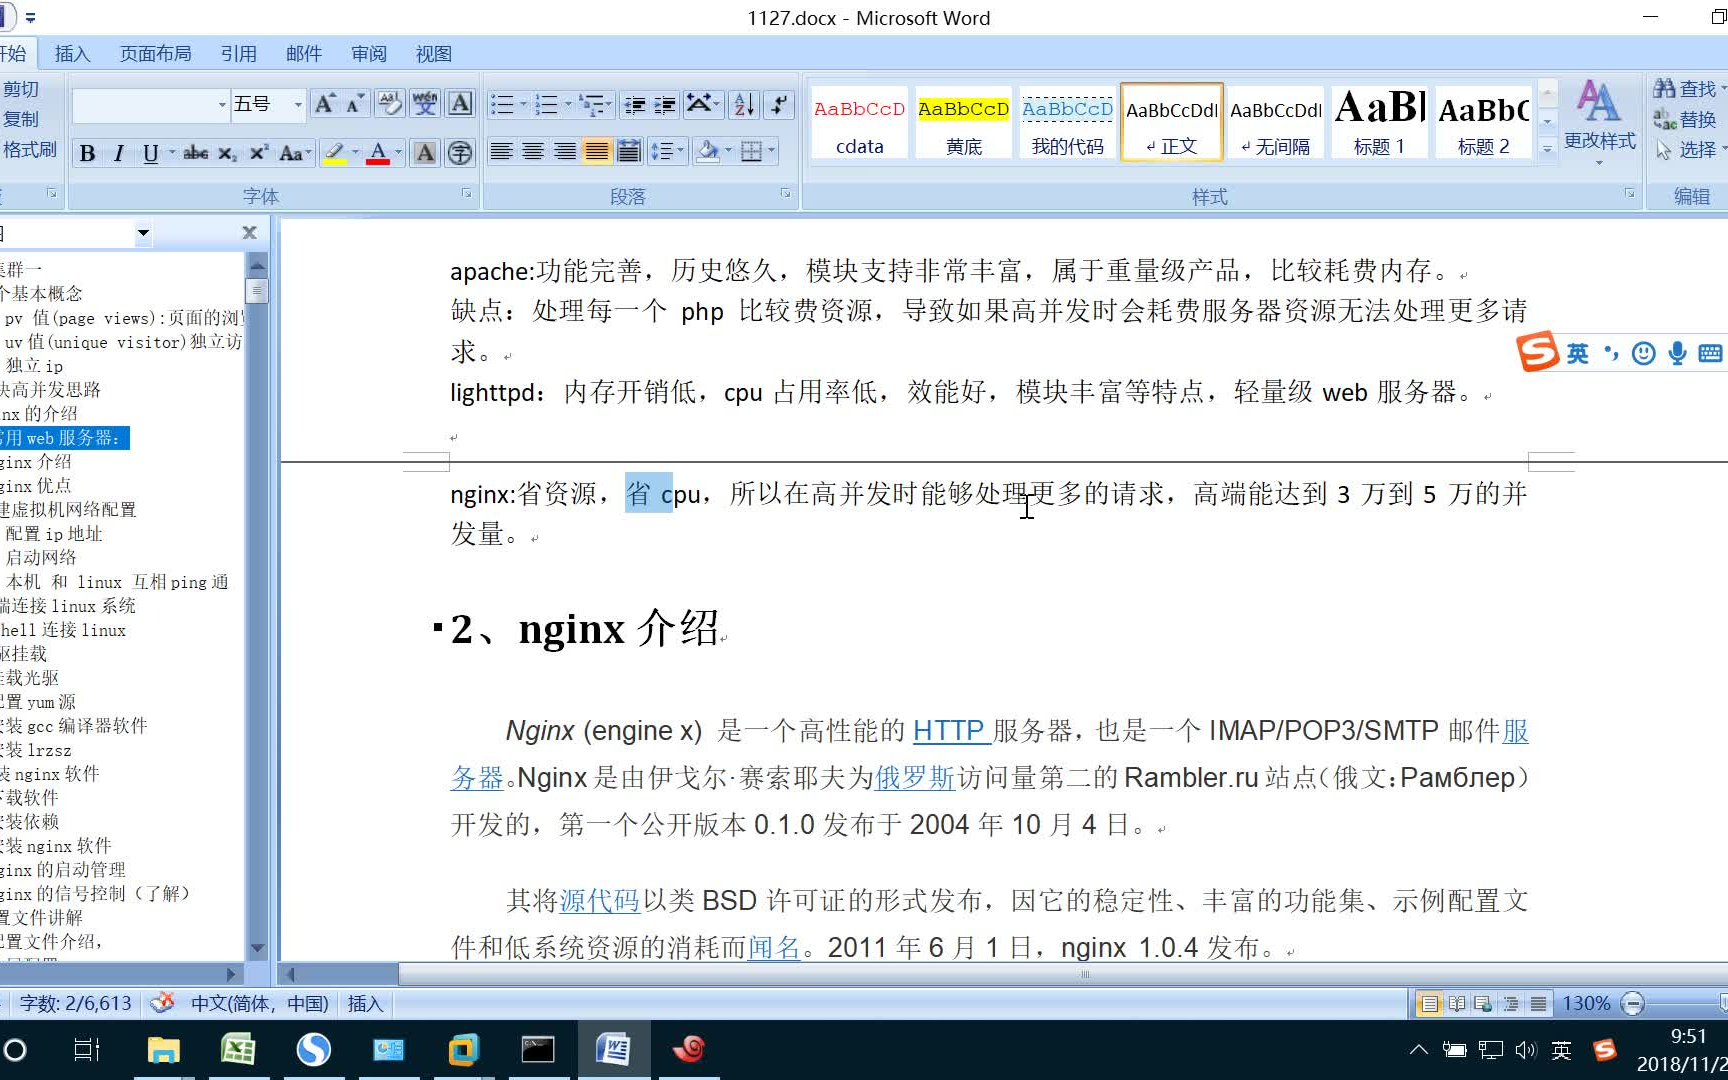This screenshot has width=1728, height=1080.
Task: Click the shrink font icon
Action: (x=355, y=104)
